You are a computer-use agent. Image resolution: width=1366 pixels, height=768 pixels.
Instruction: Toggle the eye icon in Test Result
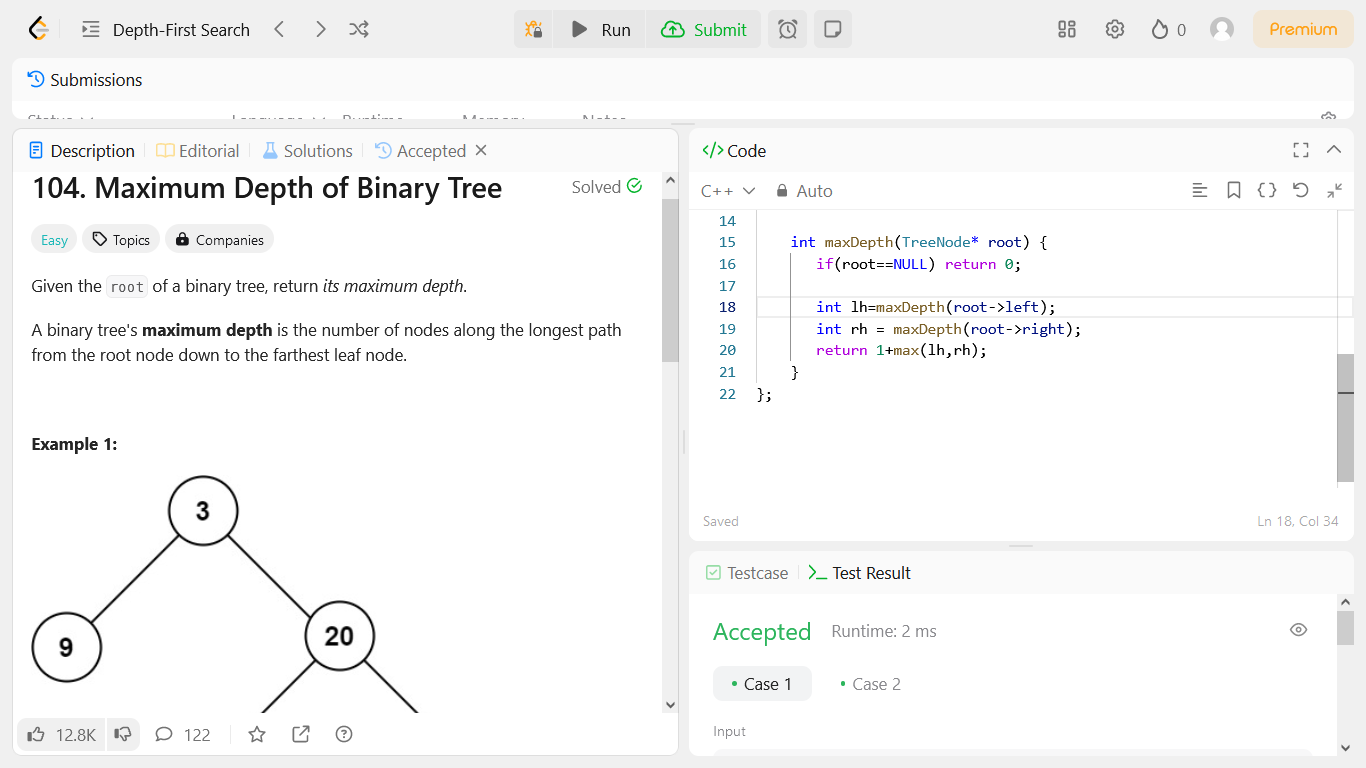1299,630
